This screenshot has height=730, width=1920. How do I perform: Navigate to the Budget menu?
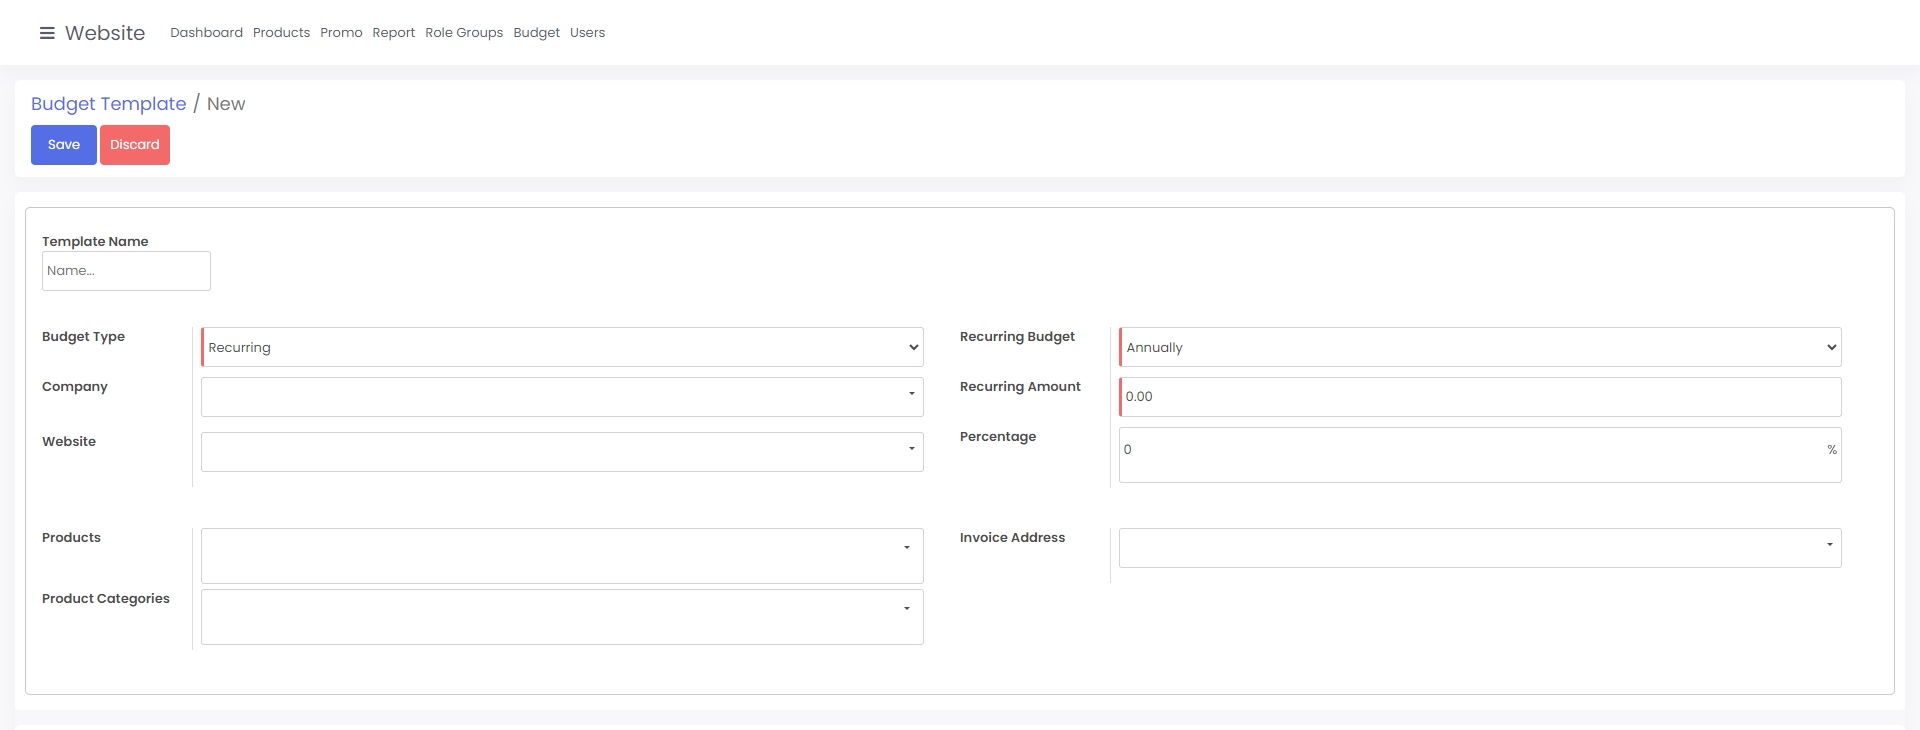[x=536, y=33]
